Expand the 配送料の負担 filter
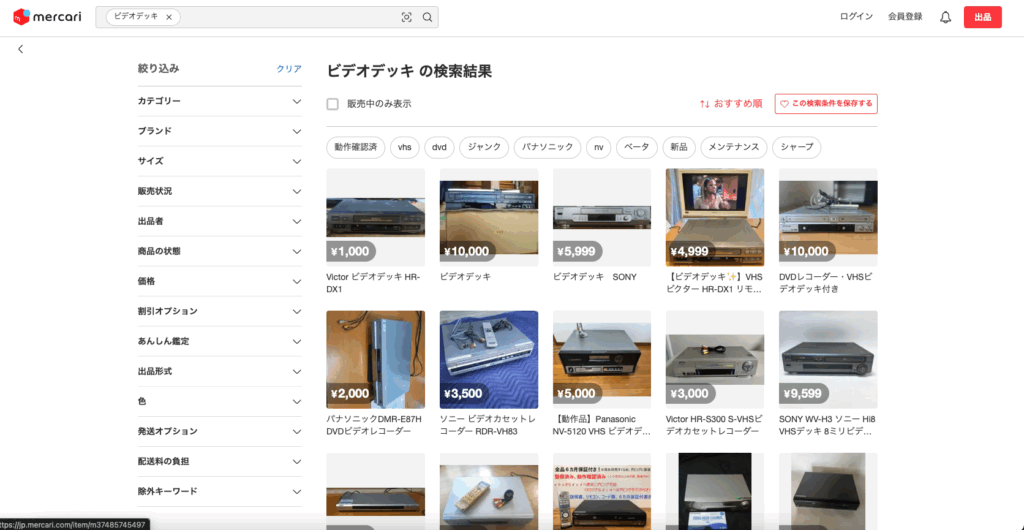Viewport: 1024px width, 530px height. pos(219,461)
